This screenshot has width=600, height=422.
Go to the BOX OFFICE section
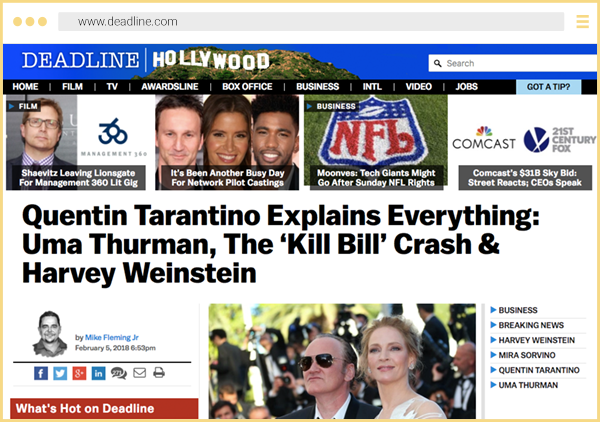click(246, 87)
